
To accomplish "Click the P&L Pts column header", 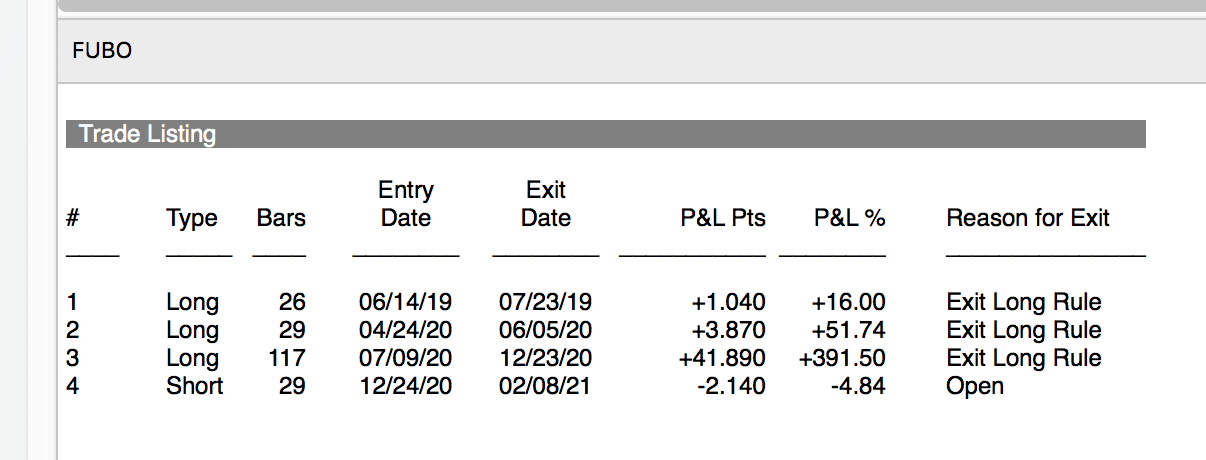I will coord(723,218).
